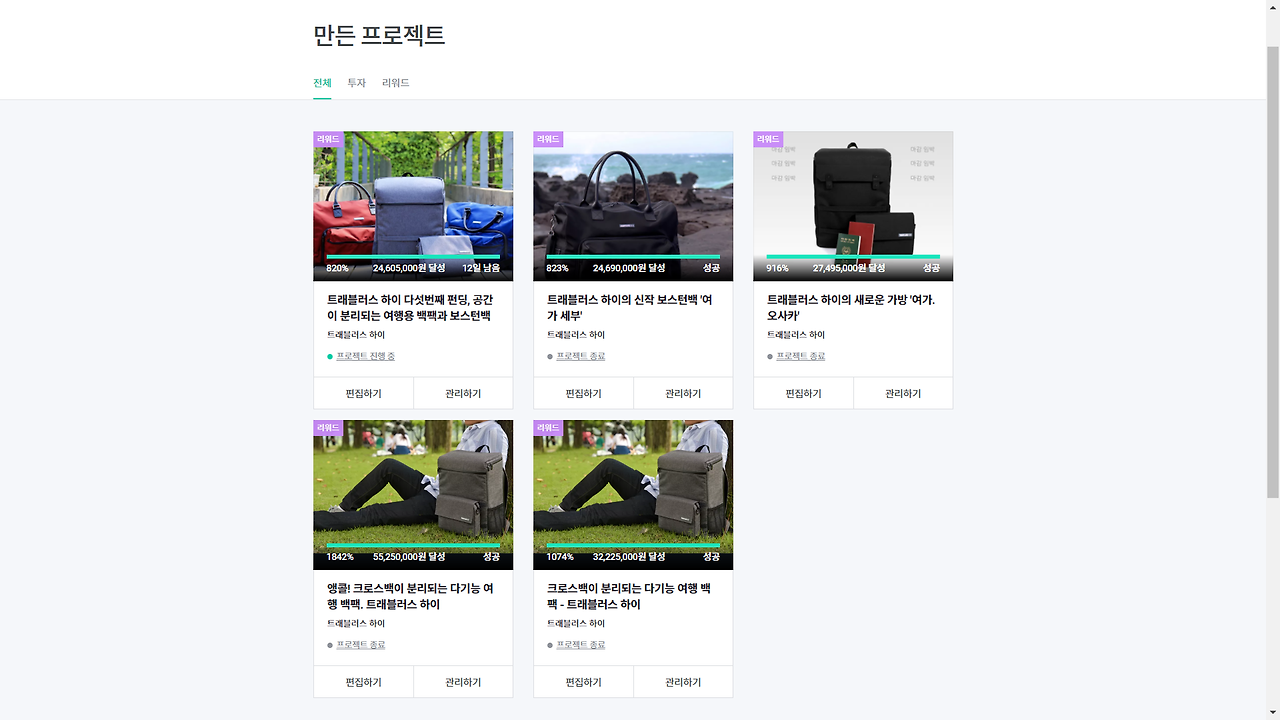Click title 트래블러스 하이 다섯번째 펀딩
1280x720 pixels.
410,308
